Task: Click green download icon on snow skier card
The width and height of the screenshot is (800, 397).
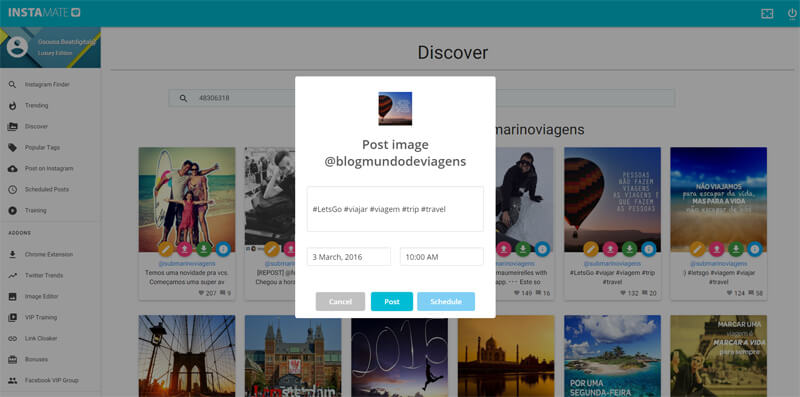Action: pos(523,249)
